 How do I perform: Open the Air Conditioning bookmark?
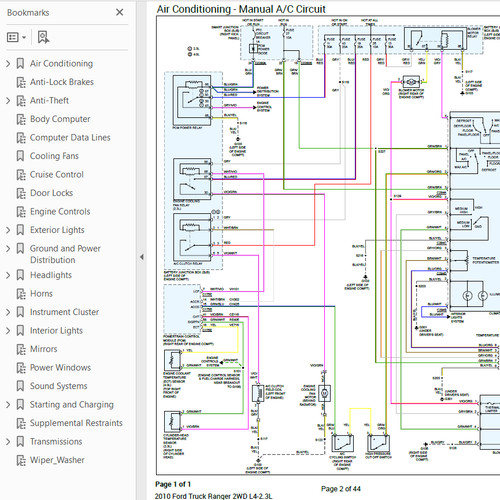(61, 63)
